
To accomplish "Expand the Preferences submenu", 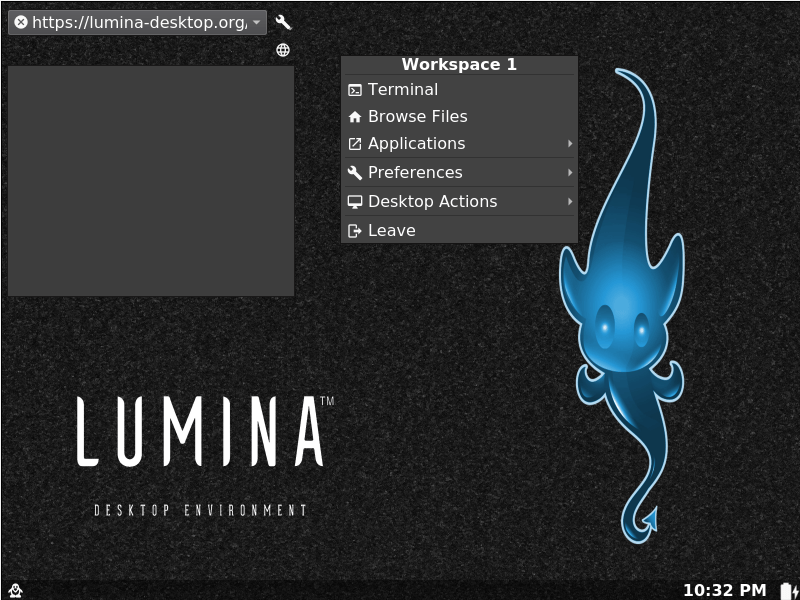I will (459, 172).
